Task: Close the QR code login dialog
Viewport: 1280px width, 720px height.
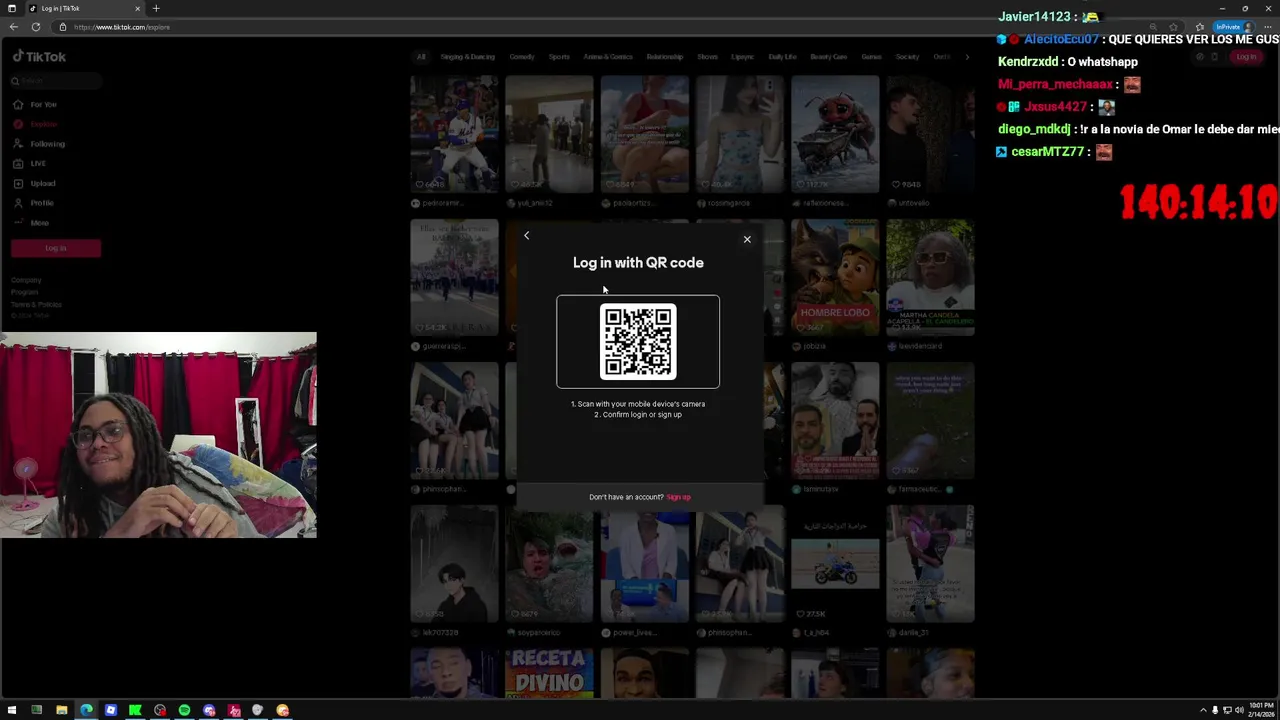Action: pyautogui.click(x=747, y=239)
